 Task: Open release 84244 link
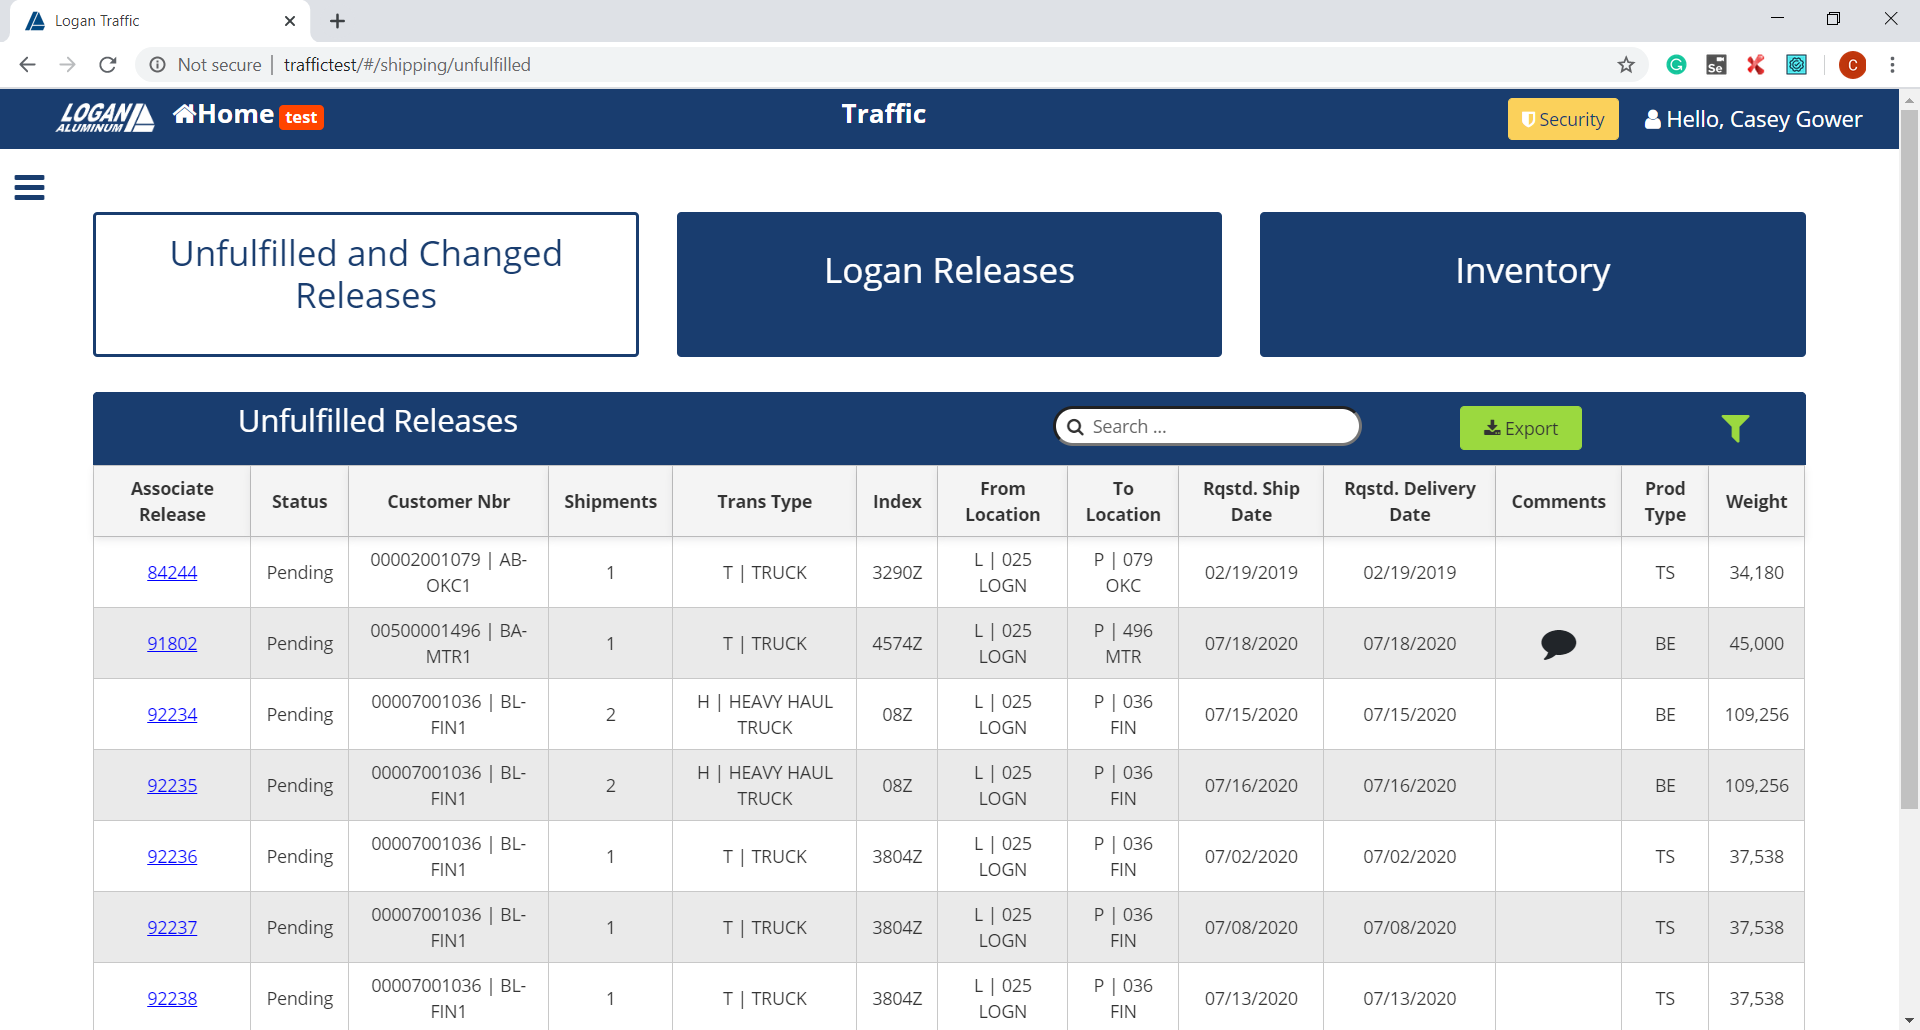tap(172, 573)
